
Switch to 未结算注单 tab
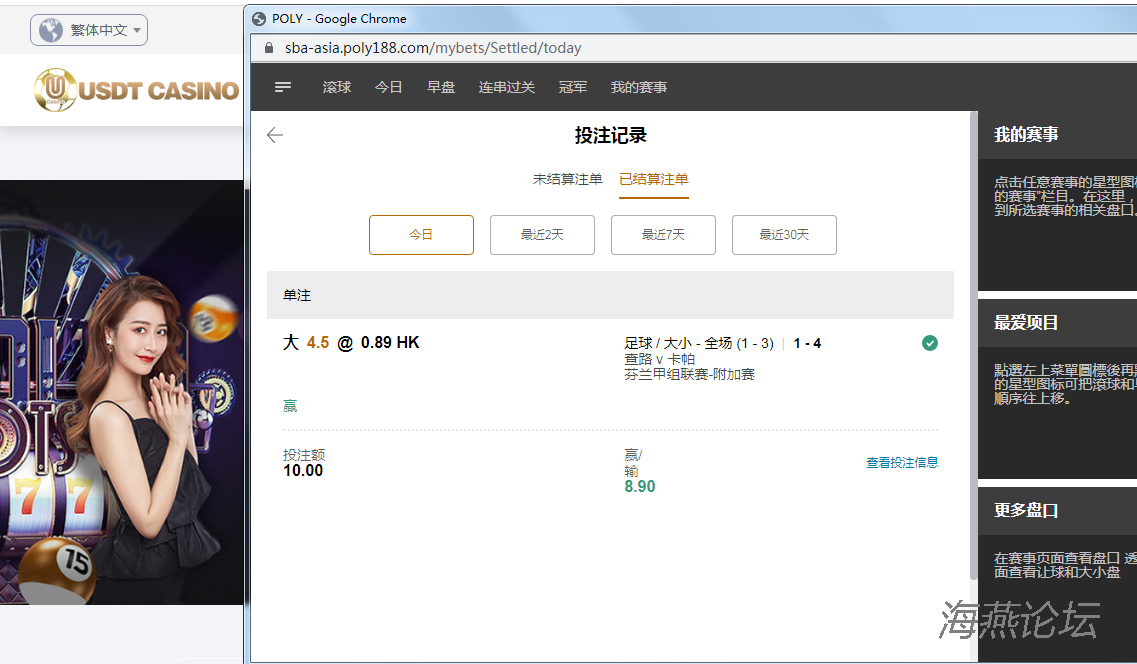pyautogui.click(x=567, y=179)
